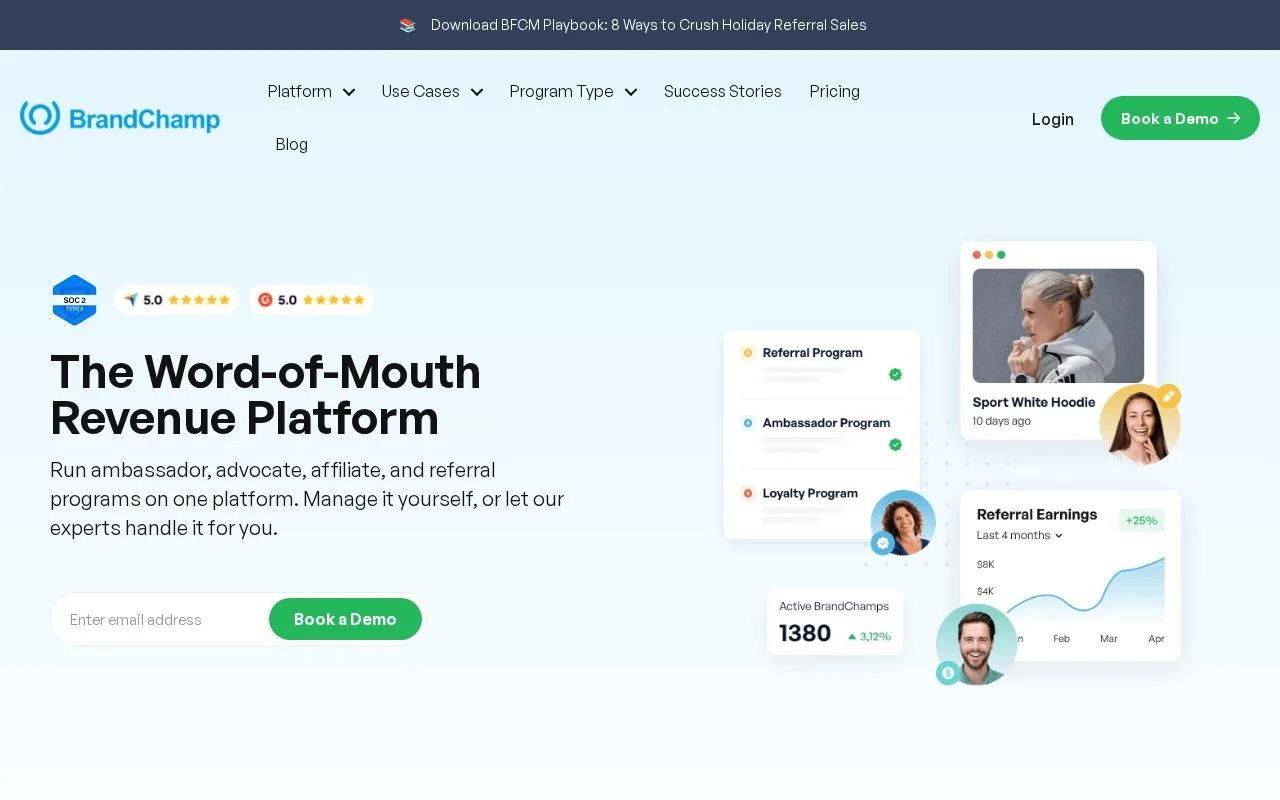Screen dimensions: 1280x800
Task: Click the yellow edit pencil badge
Action: (1168, 396)
